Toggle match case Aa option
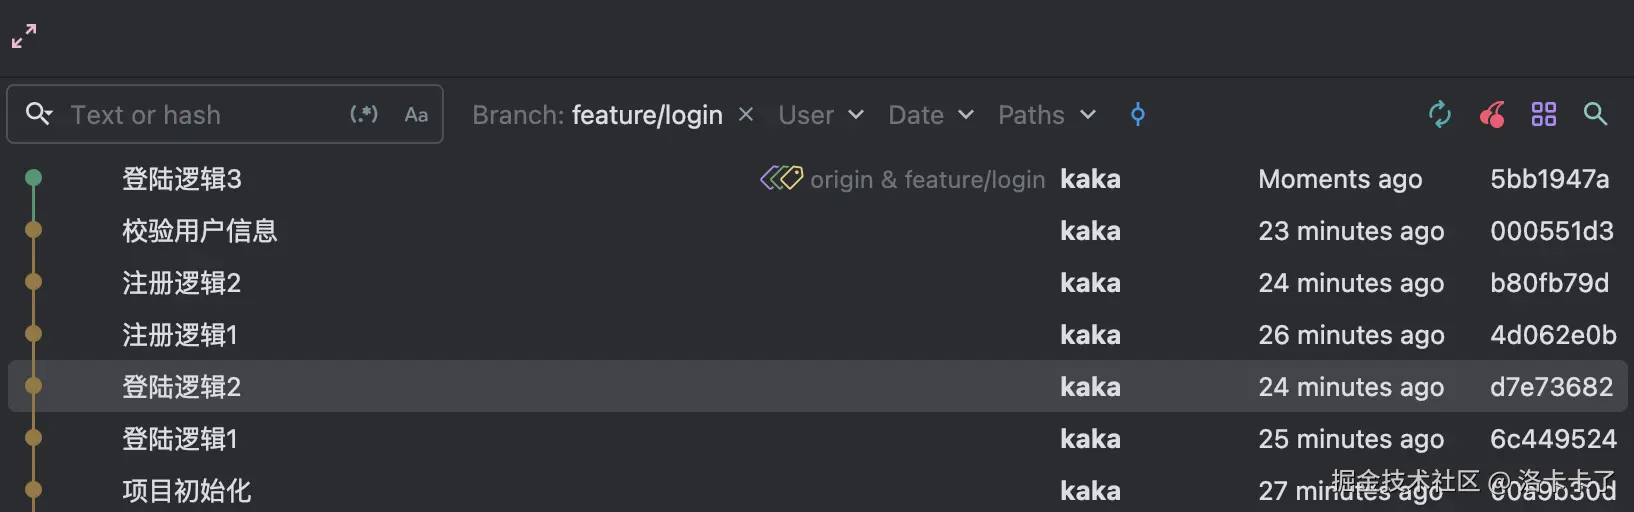 [416, 115]
